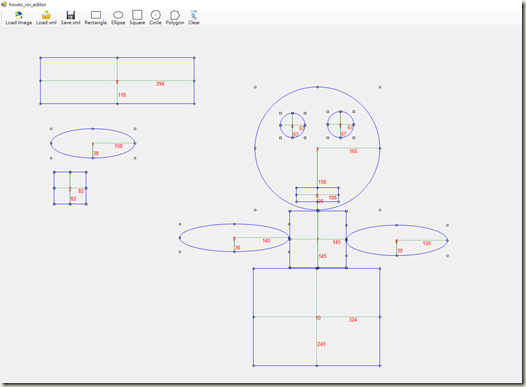Click the 140 label in left arm ellipse
Viewport: 526px width, 387px height.
(x=266, y=240)
